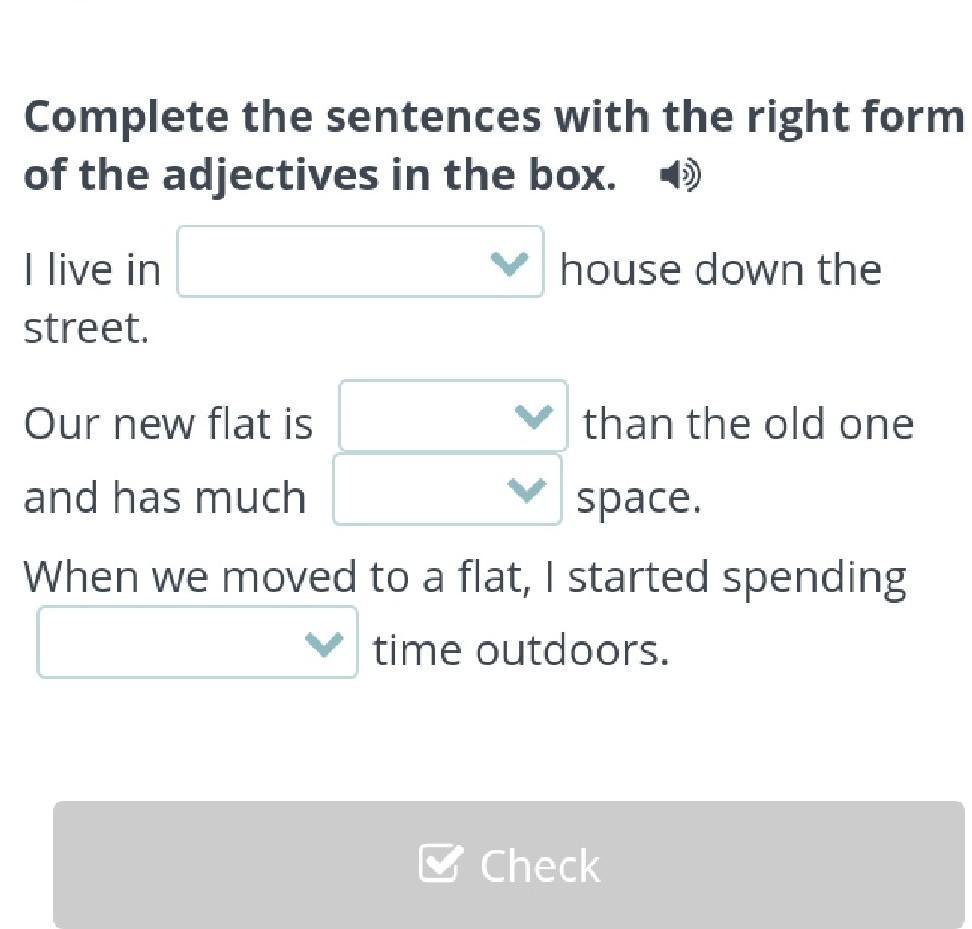The image size is (972, 929).
Task: Click the text "Our new flat is"
Action: (168, 424)
